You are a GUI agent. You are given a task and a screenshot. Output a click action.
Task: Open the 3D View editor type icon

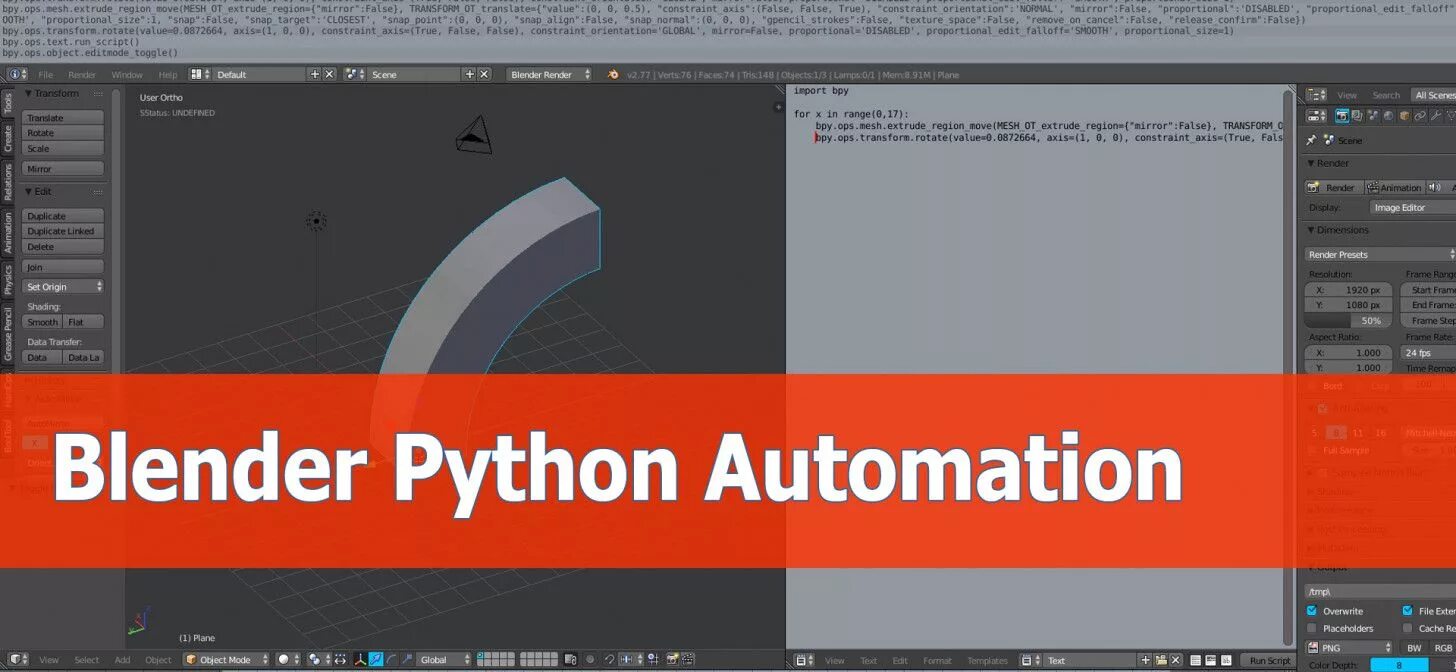click(16, 660)
